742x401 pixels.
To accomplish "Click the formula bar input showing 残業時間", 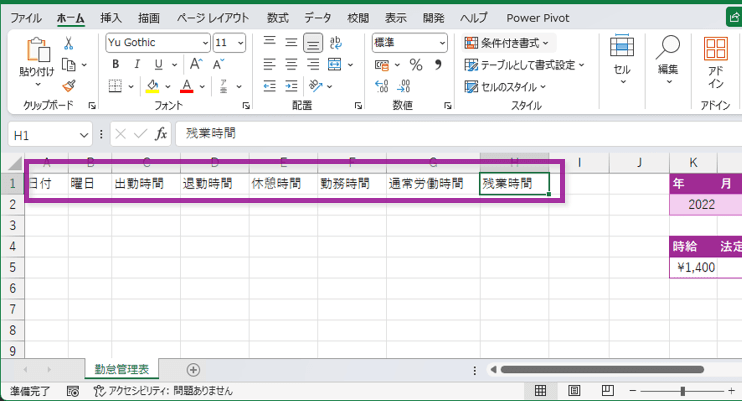I will [459, 134].
